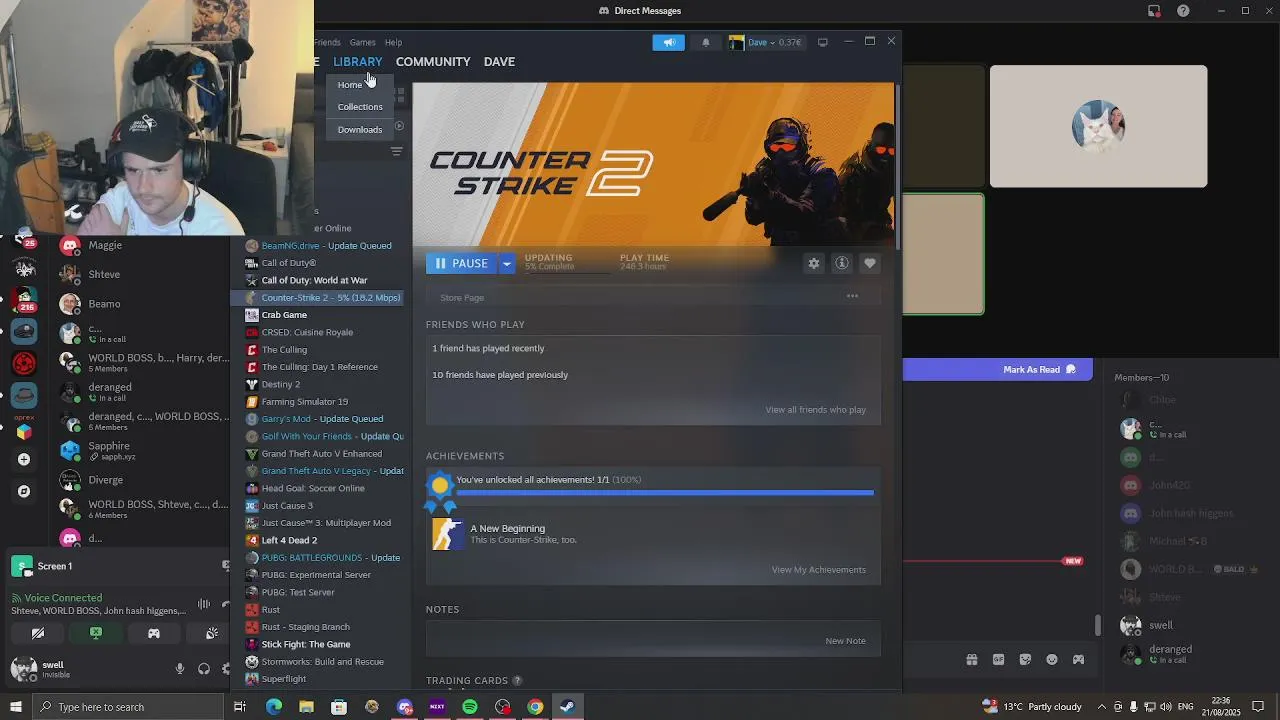Open the DAVE profile tab
This screenshot has width=1280, height=720.
tap(499, 62)
